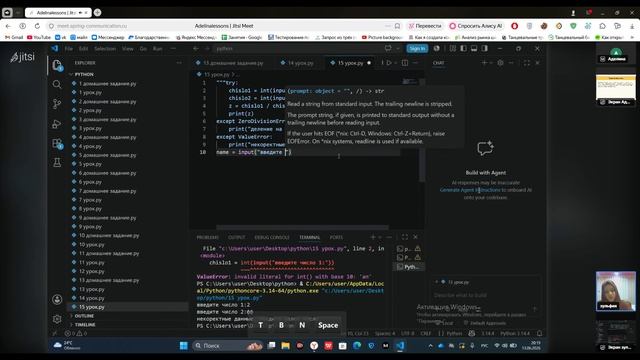Maximize the chat panel
Viewport: 640px width, 360px height.
click(527, 63)
